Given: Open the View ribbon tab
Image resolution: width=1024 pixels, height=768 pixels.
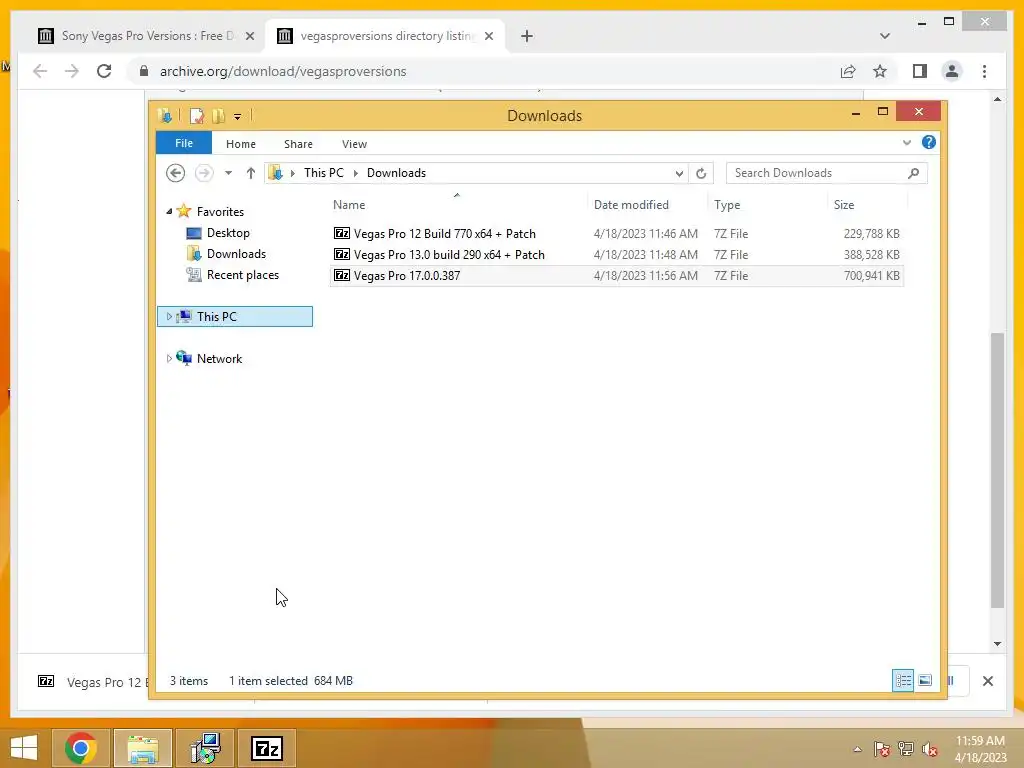Looking at the screenshot, I should [354, 144].
